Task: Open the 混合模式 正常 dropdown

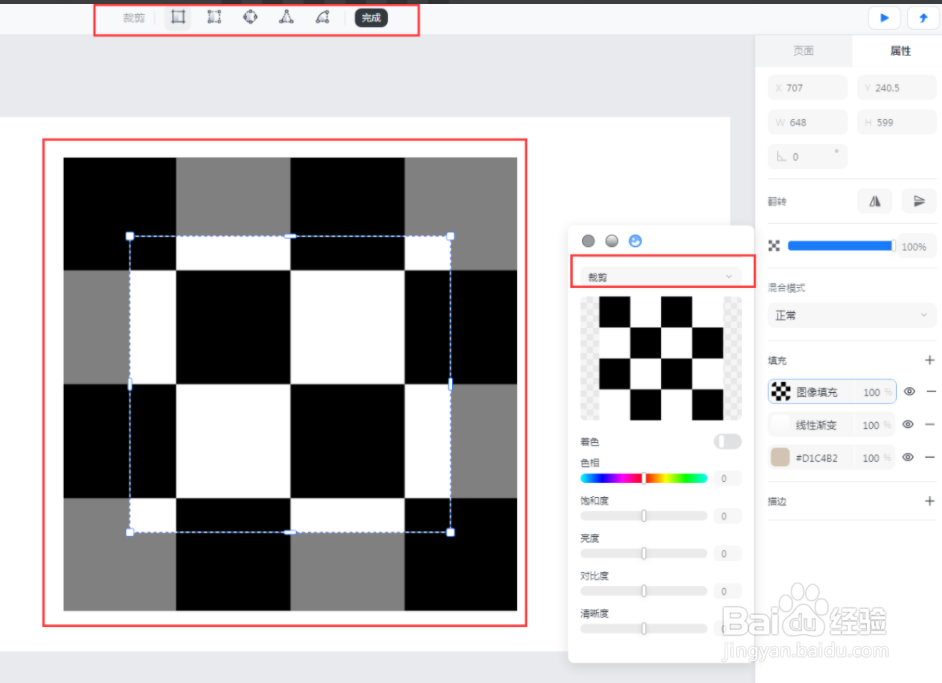Action: click(851, 315)
